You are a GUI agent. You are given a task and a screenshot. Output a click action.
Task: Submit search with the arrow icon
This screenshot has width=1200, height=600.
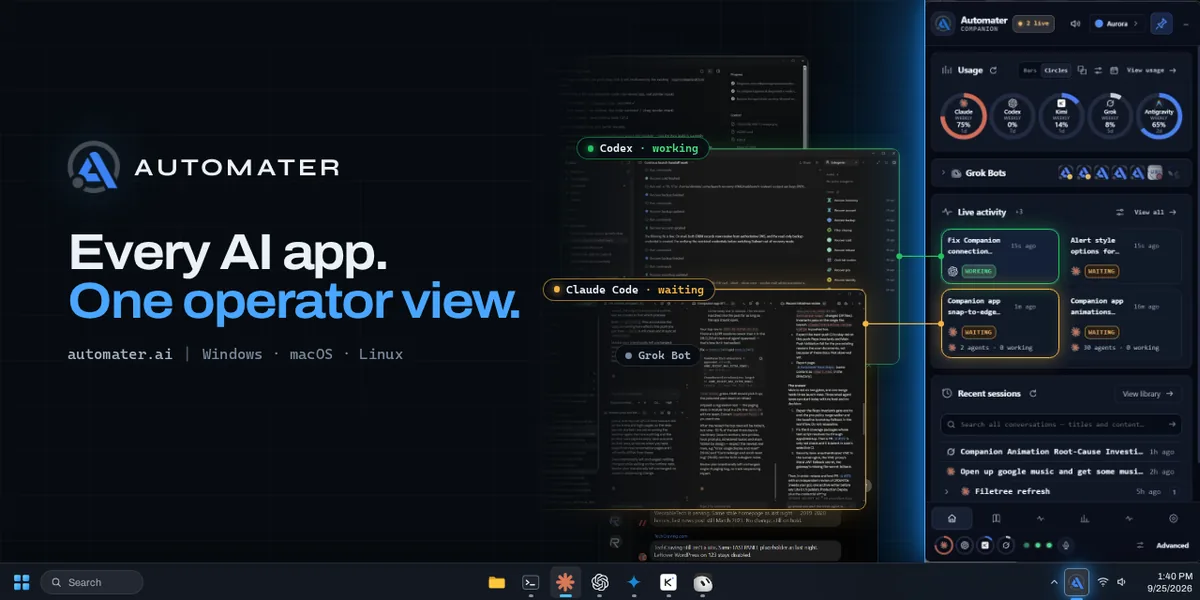pos(1171,424)
